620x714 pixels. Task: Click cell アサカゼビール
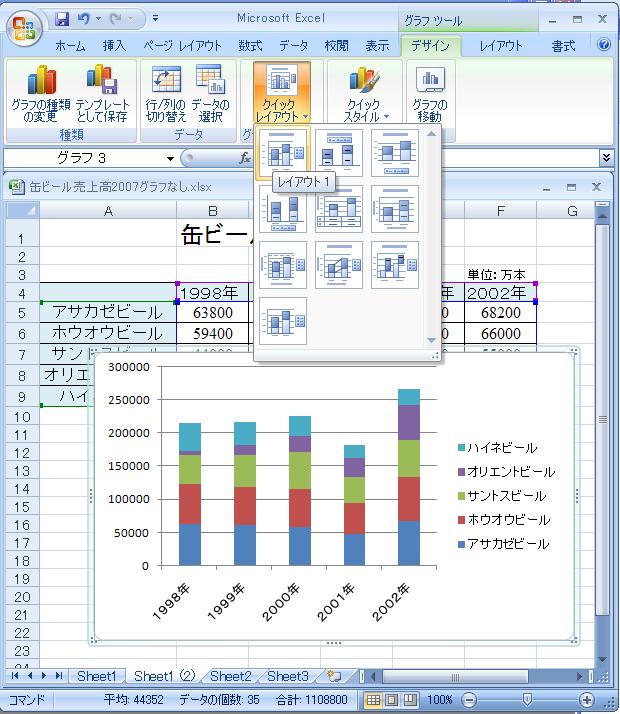(108, 312)
